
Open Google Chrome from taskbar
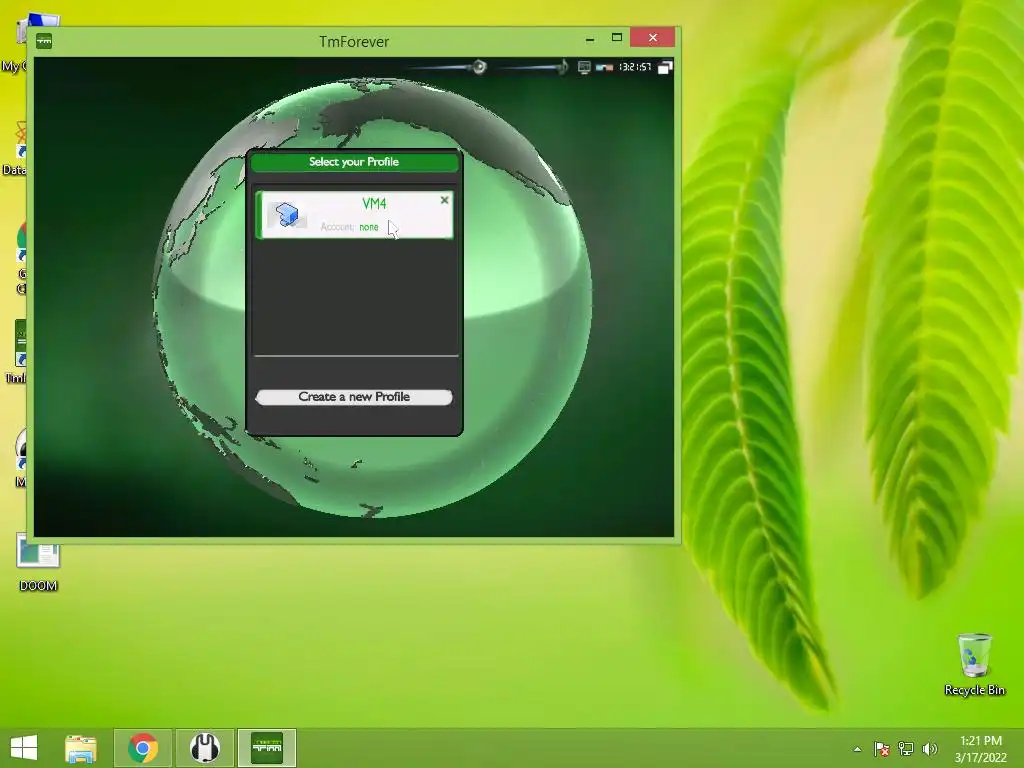pyautogui.click(x=143, y=748)
